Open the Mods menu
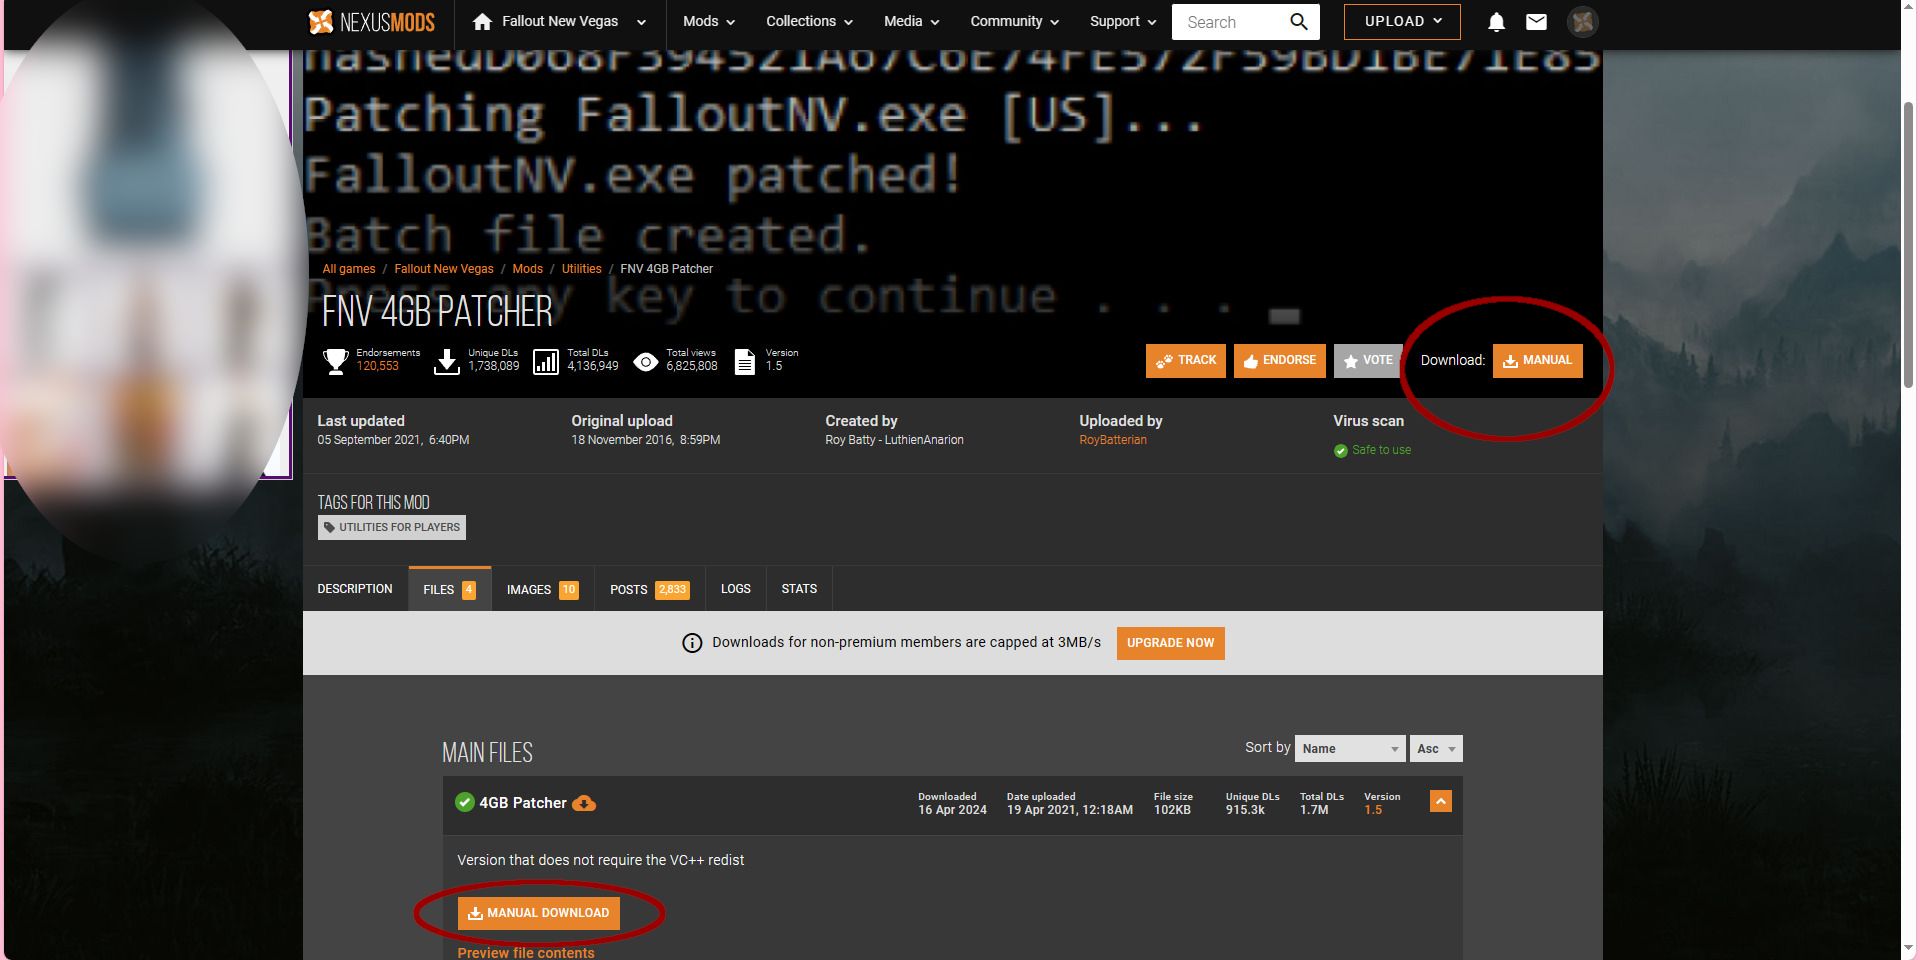 point(709,21)
